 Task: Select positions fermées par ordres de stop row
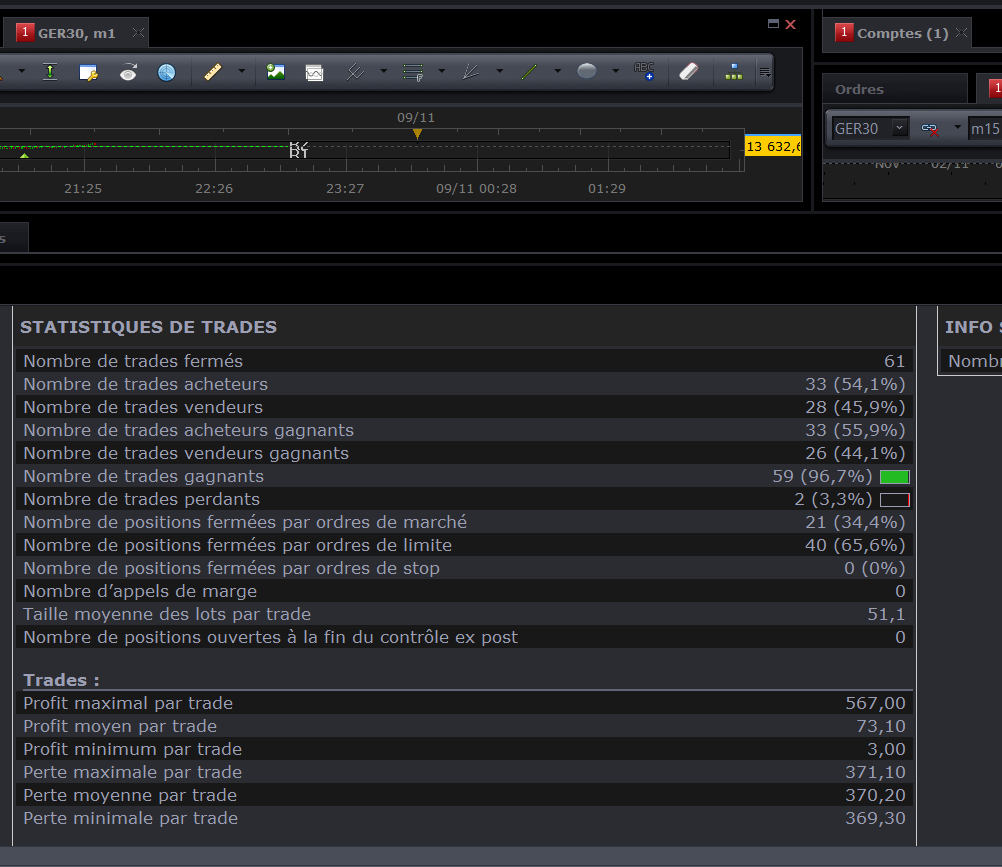pos(465,568)
